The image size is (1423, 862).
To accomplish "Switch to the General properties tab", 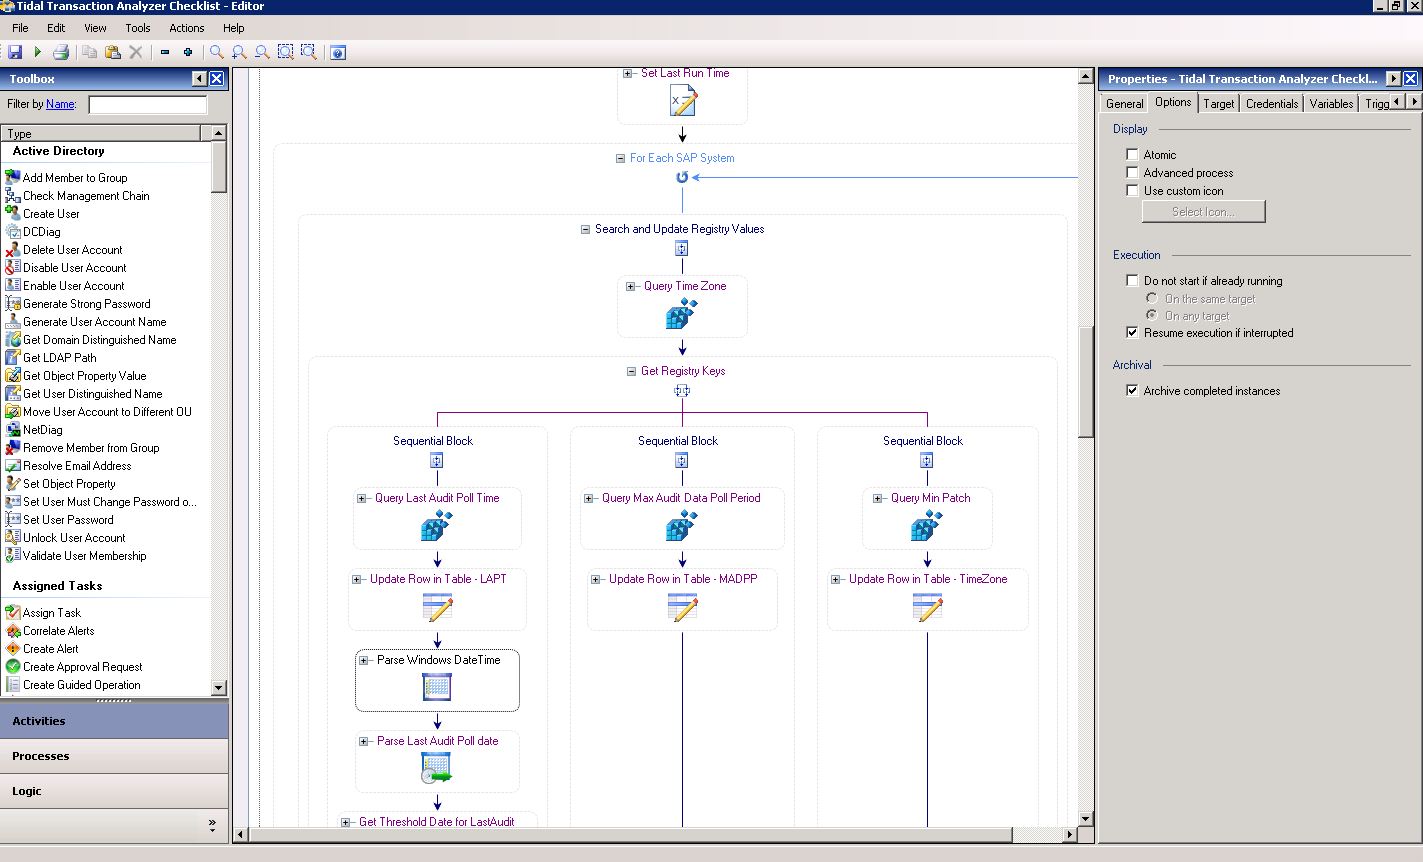I will pos(1125,103).
